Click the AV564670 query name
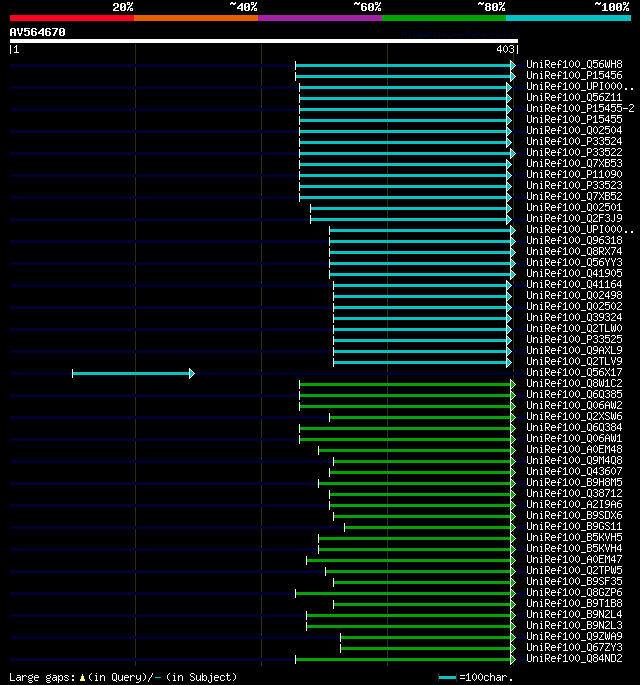The image size is (640, 685). point(38,32)
